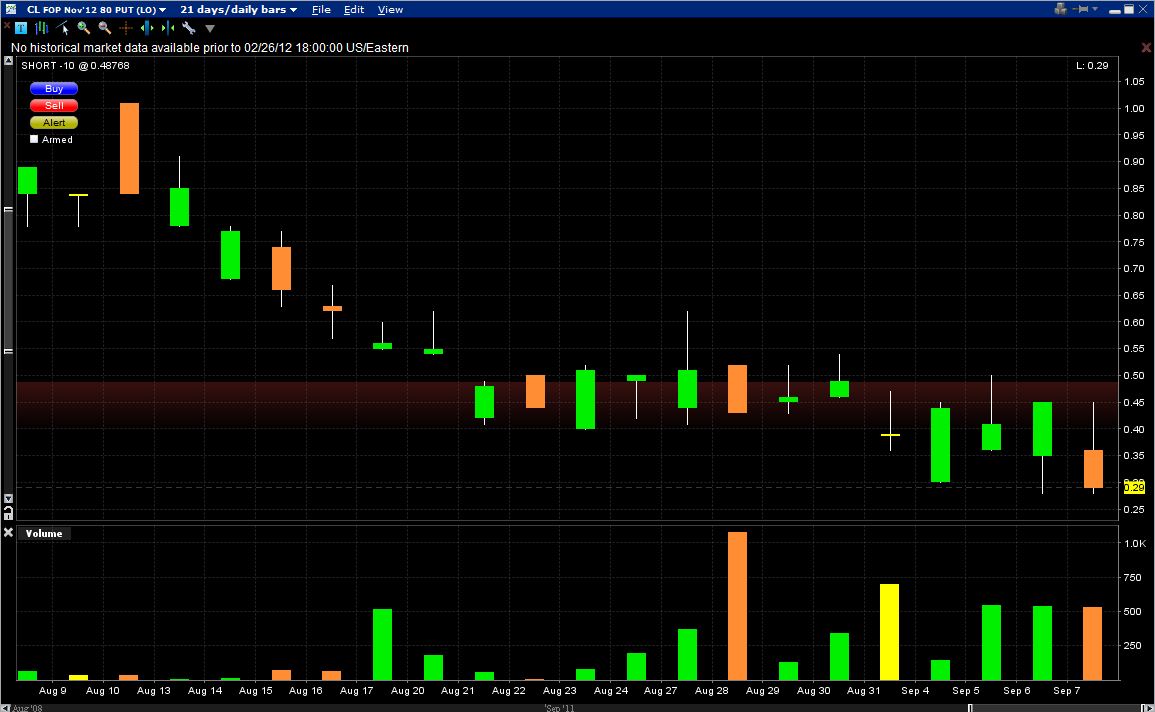Click the time scrollbar left arrow

tap(6, 708)
